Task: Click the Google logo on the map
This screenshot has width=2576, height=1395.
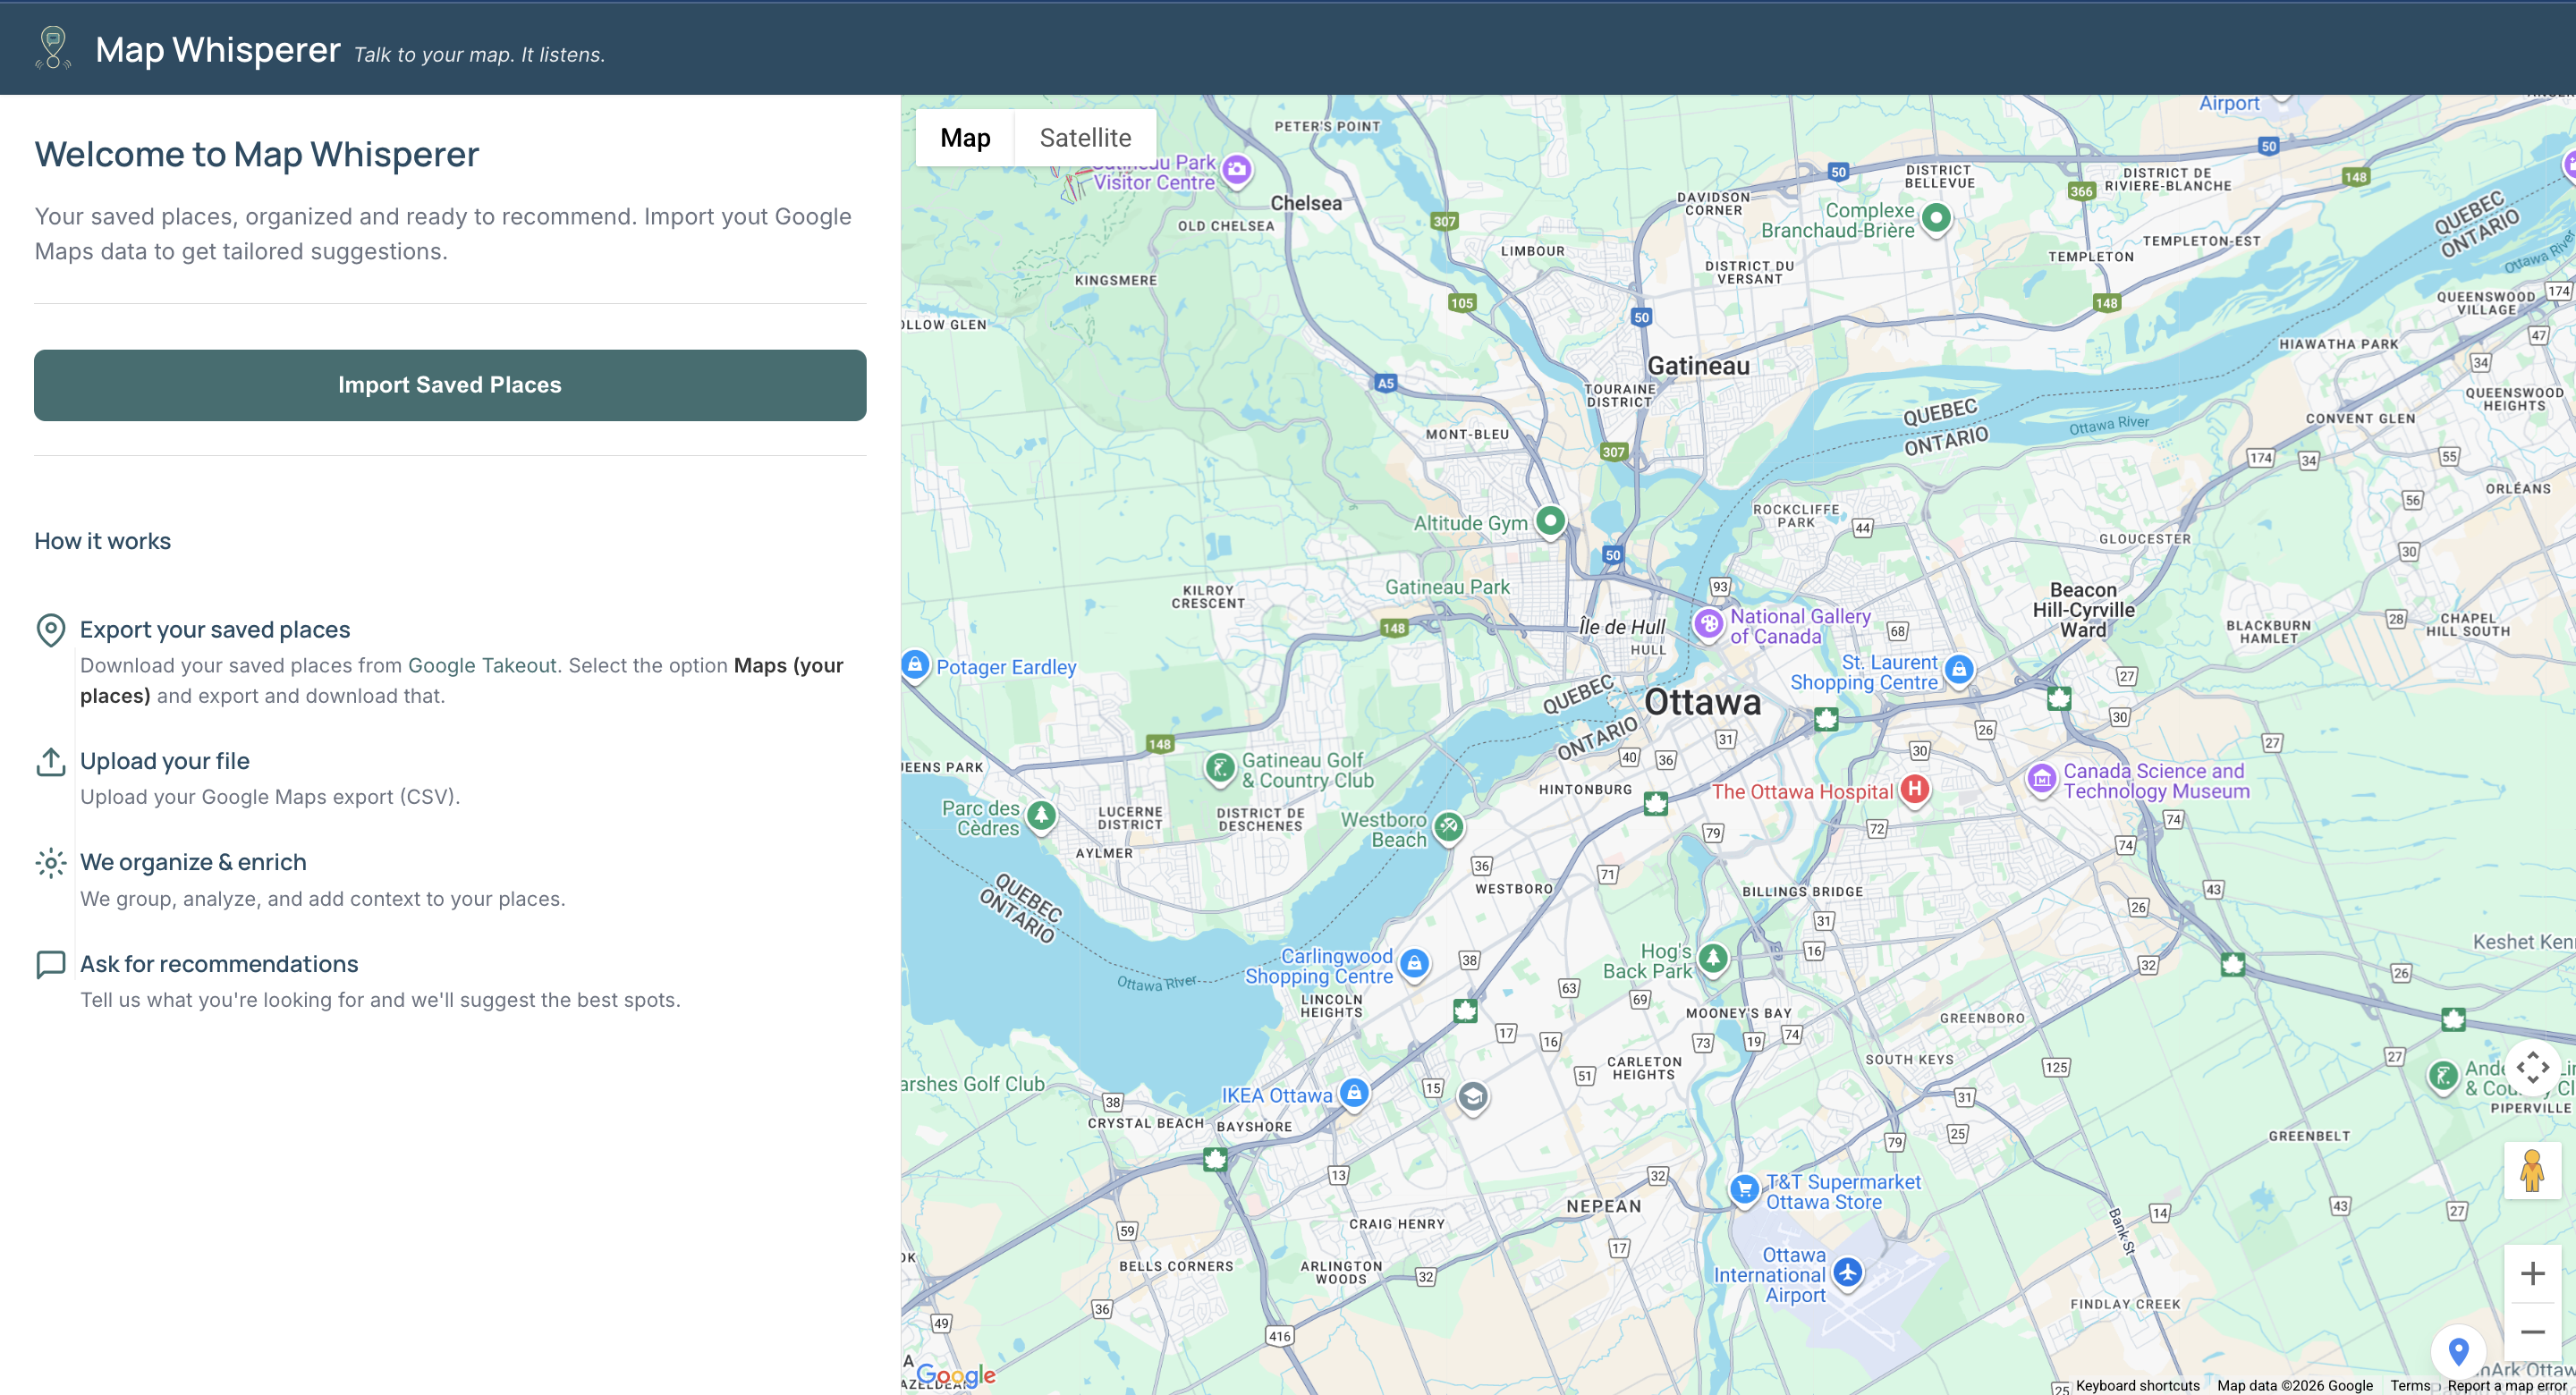Action: pos(956,1375)
